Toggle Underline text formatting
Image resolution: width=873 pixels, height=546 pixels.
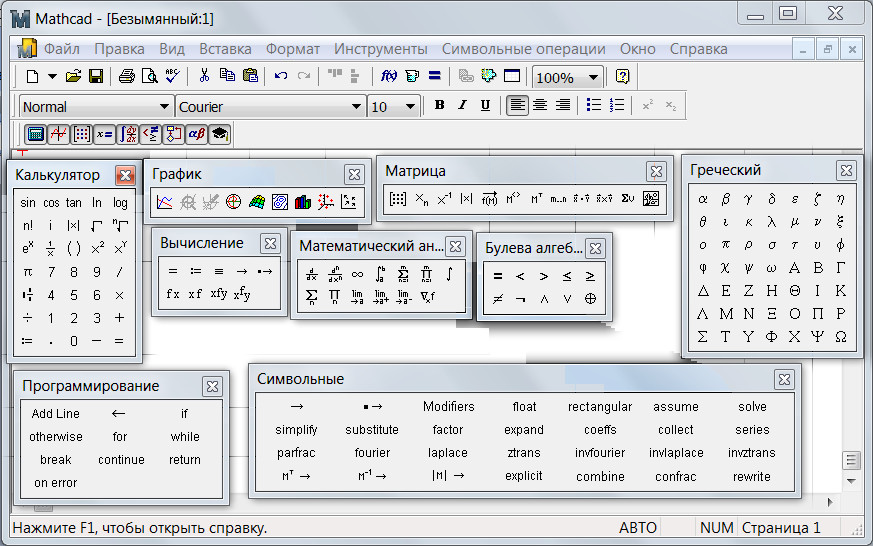(485, 105)
